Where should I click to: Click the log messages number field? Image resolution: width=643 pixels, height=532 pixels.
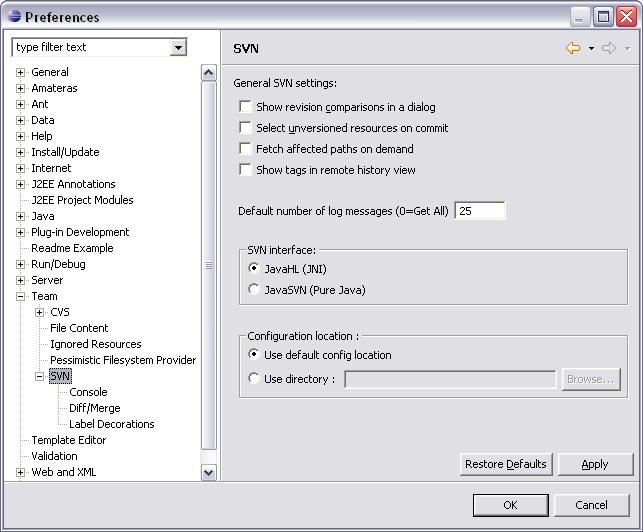(480, 211)
